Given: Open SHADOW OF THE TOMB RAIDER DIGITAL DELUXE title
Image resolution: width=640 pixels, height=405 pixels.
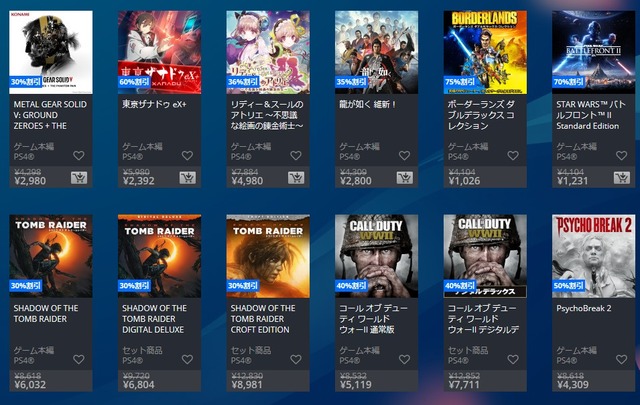Looking at the screenshot, I should click(154, 319).
